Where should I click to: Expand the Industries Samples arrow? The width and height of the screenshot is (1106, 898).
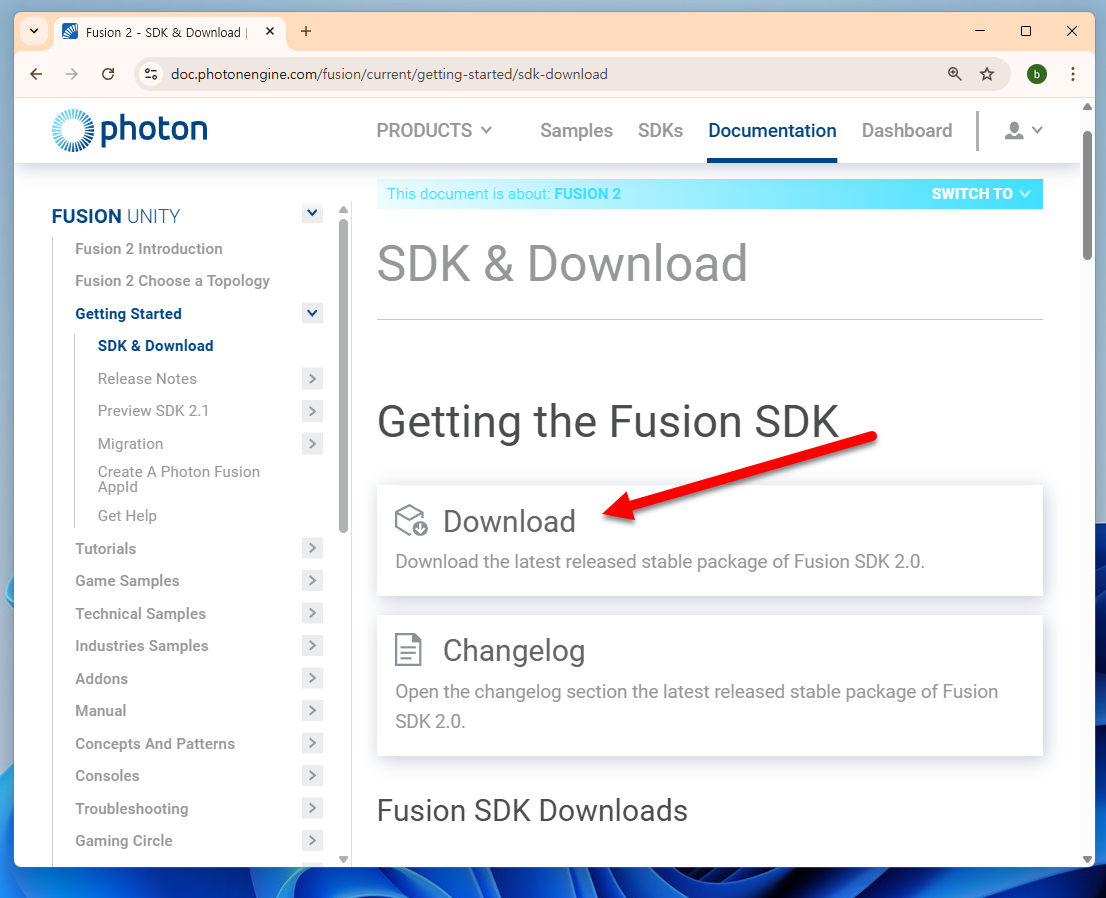tap(312, 645)
